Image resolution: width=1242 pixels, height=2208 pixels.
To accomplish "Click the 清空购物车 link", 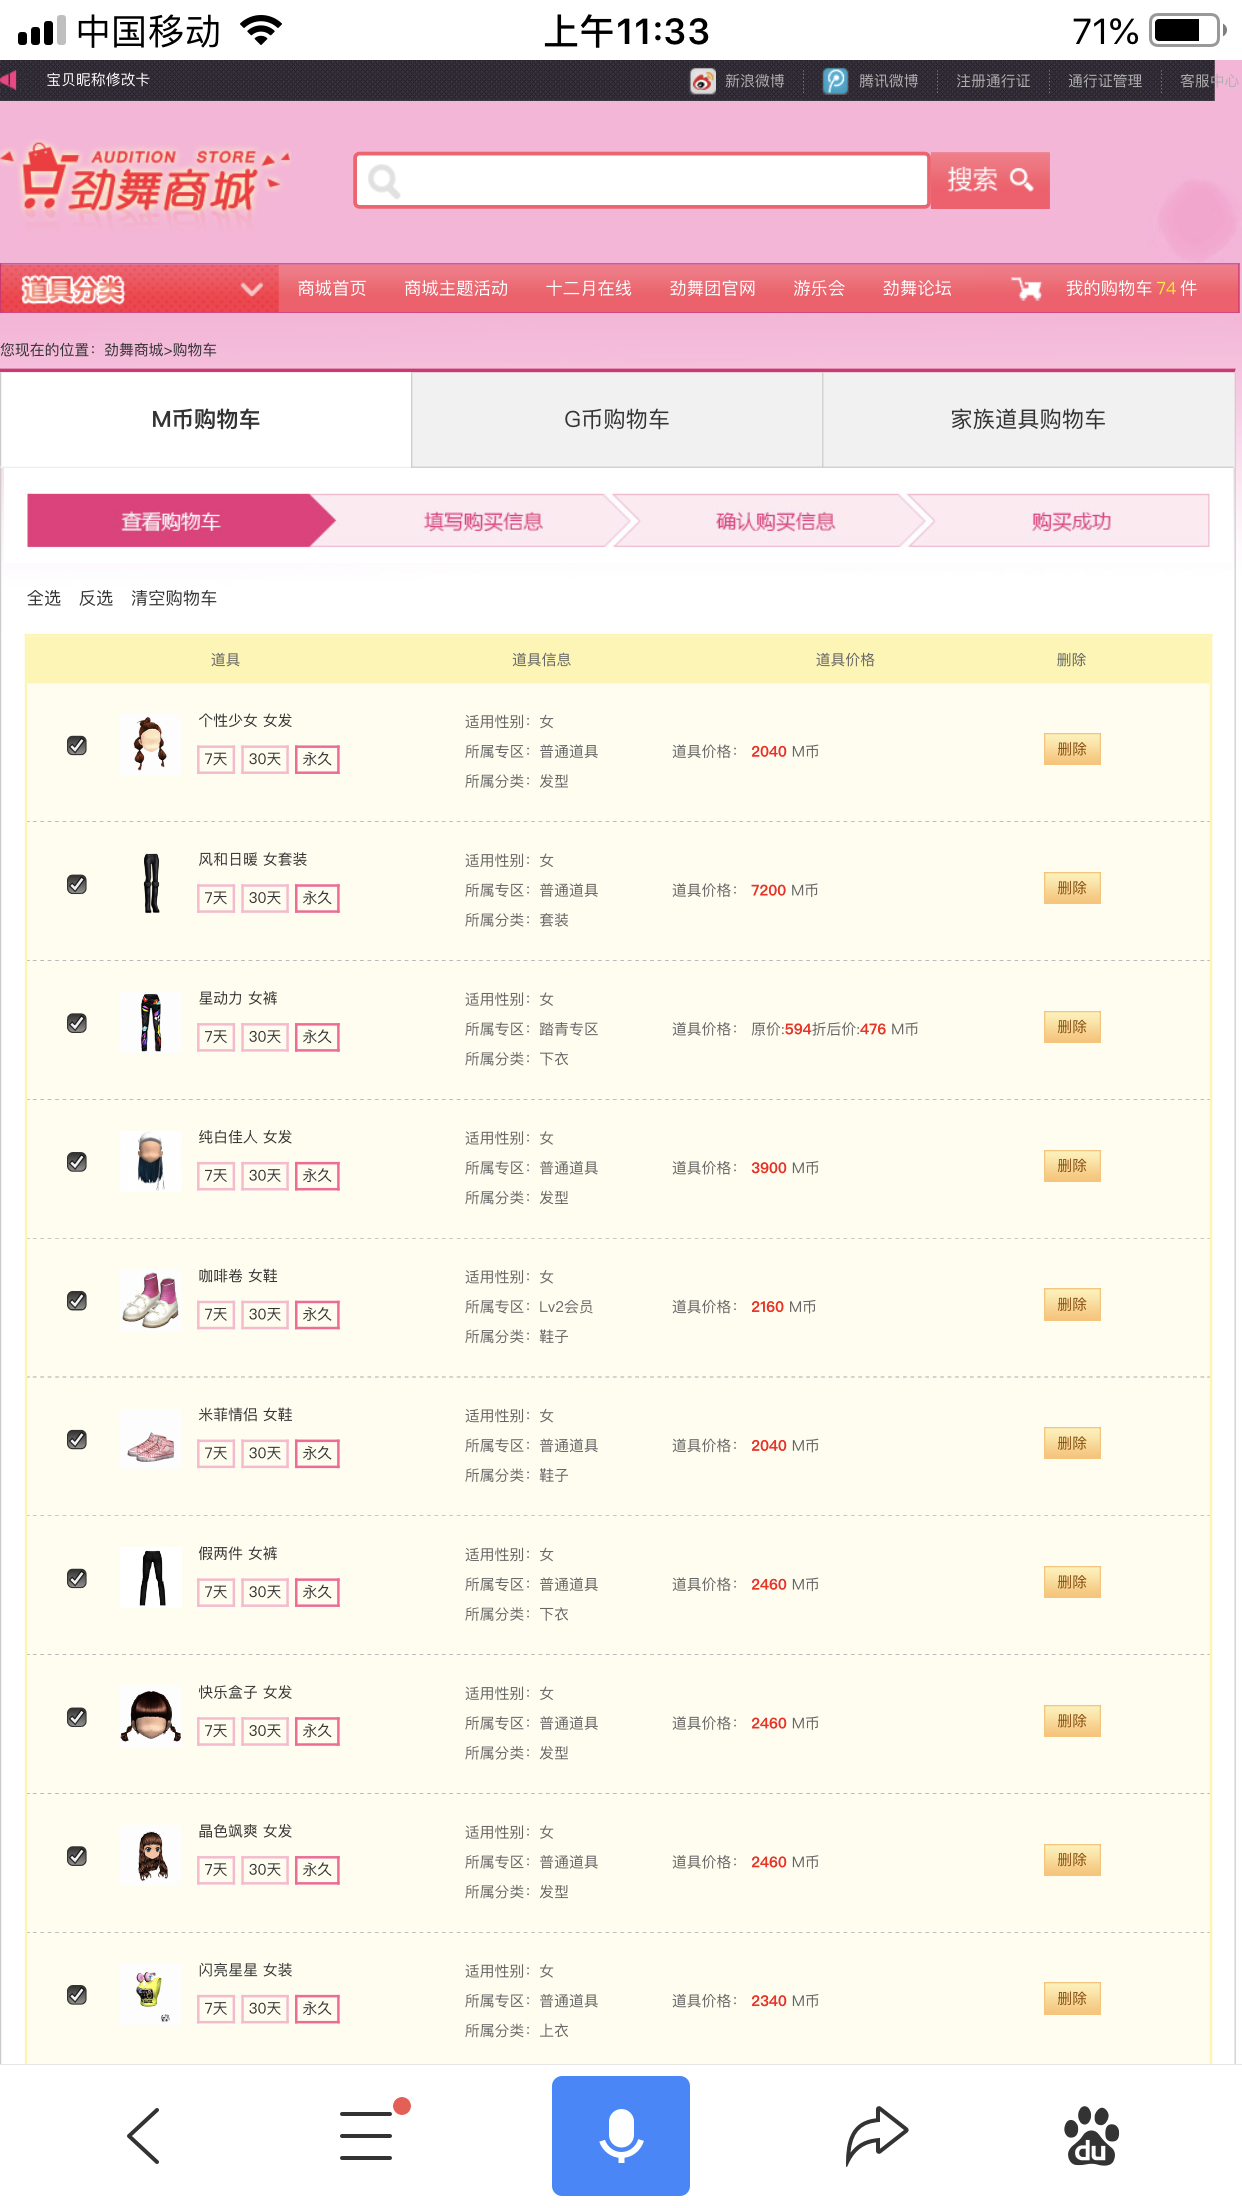I will (x=174, y=598).
